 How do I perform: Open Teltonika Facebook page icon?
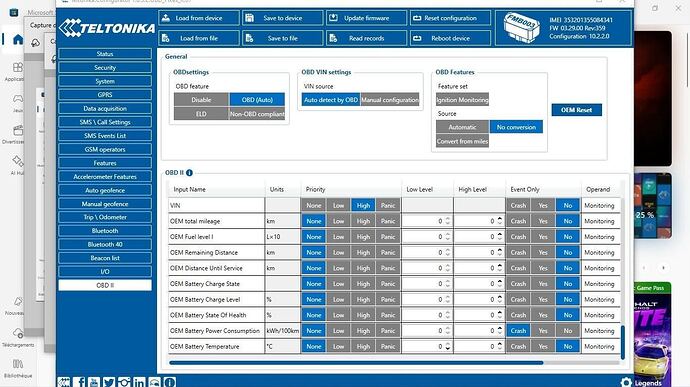point(79,382)
